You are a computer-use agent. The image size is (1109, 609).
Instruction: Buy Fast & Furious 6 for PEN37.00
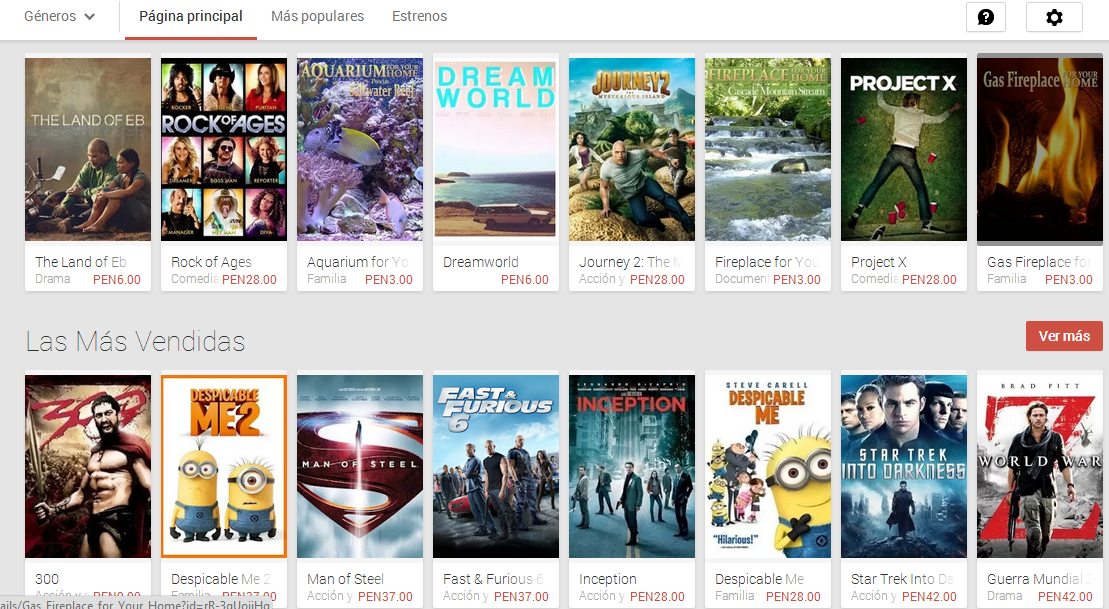[x=521, y=596]
